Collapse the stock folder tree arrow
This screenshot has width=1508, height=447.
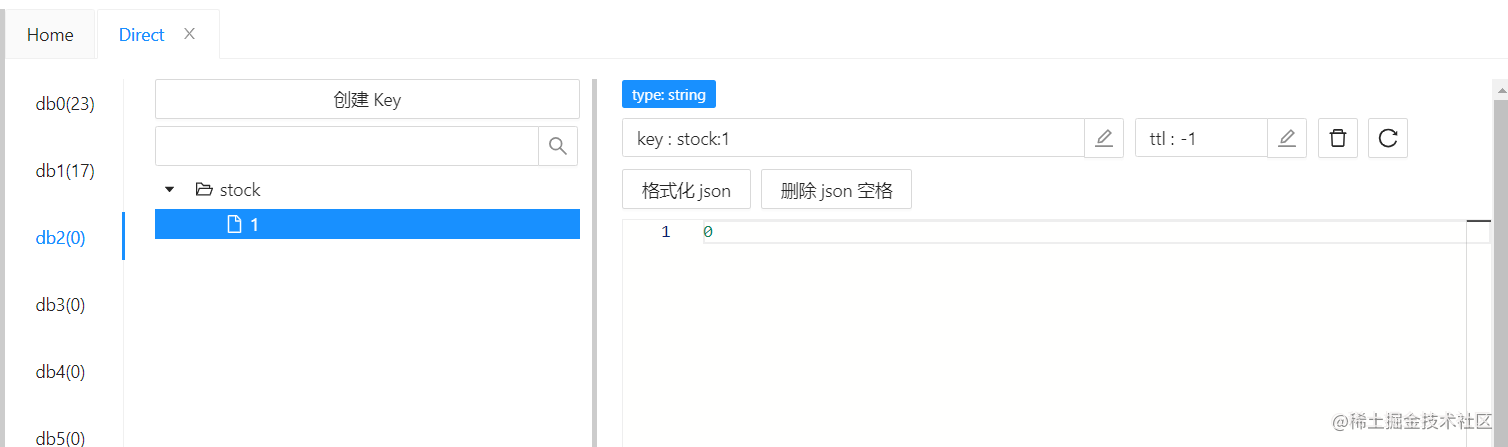click(170, 190)
